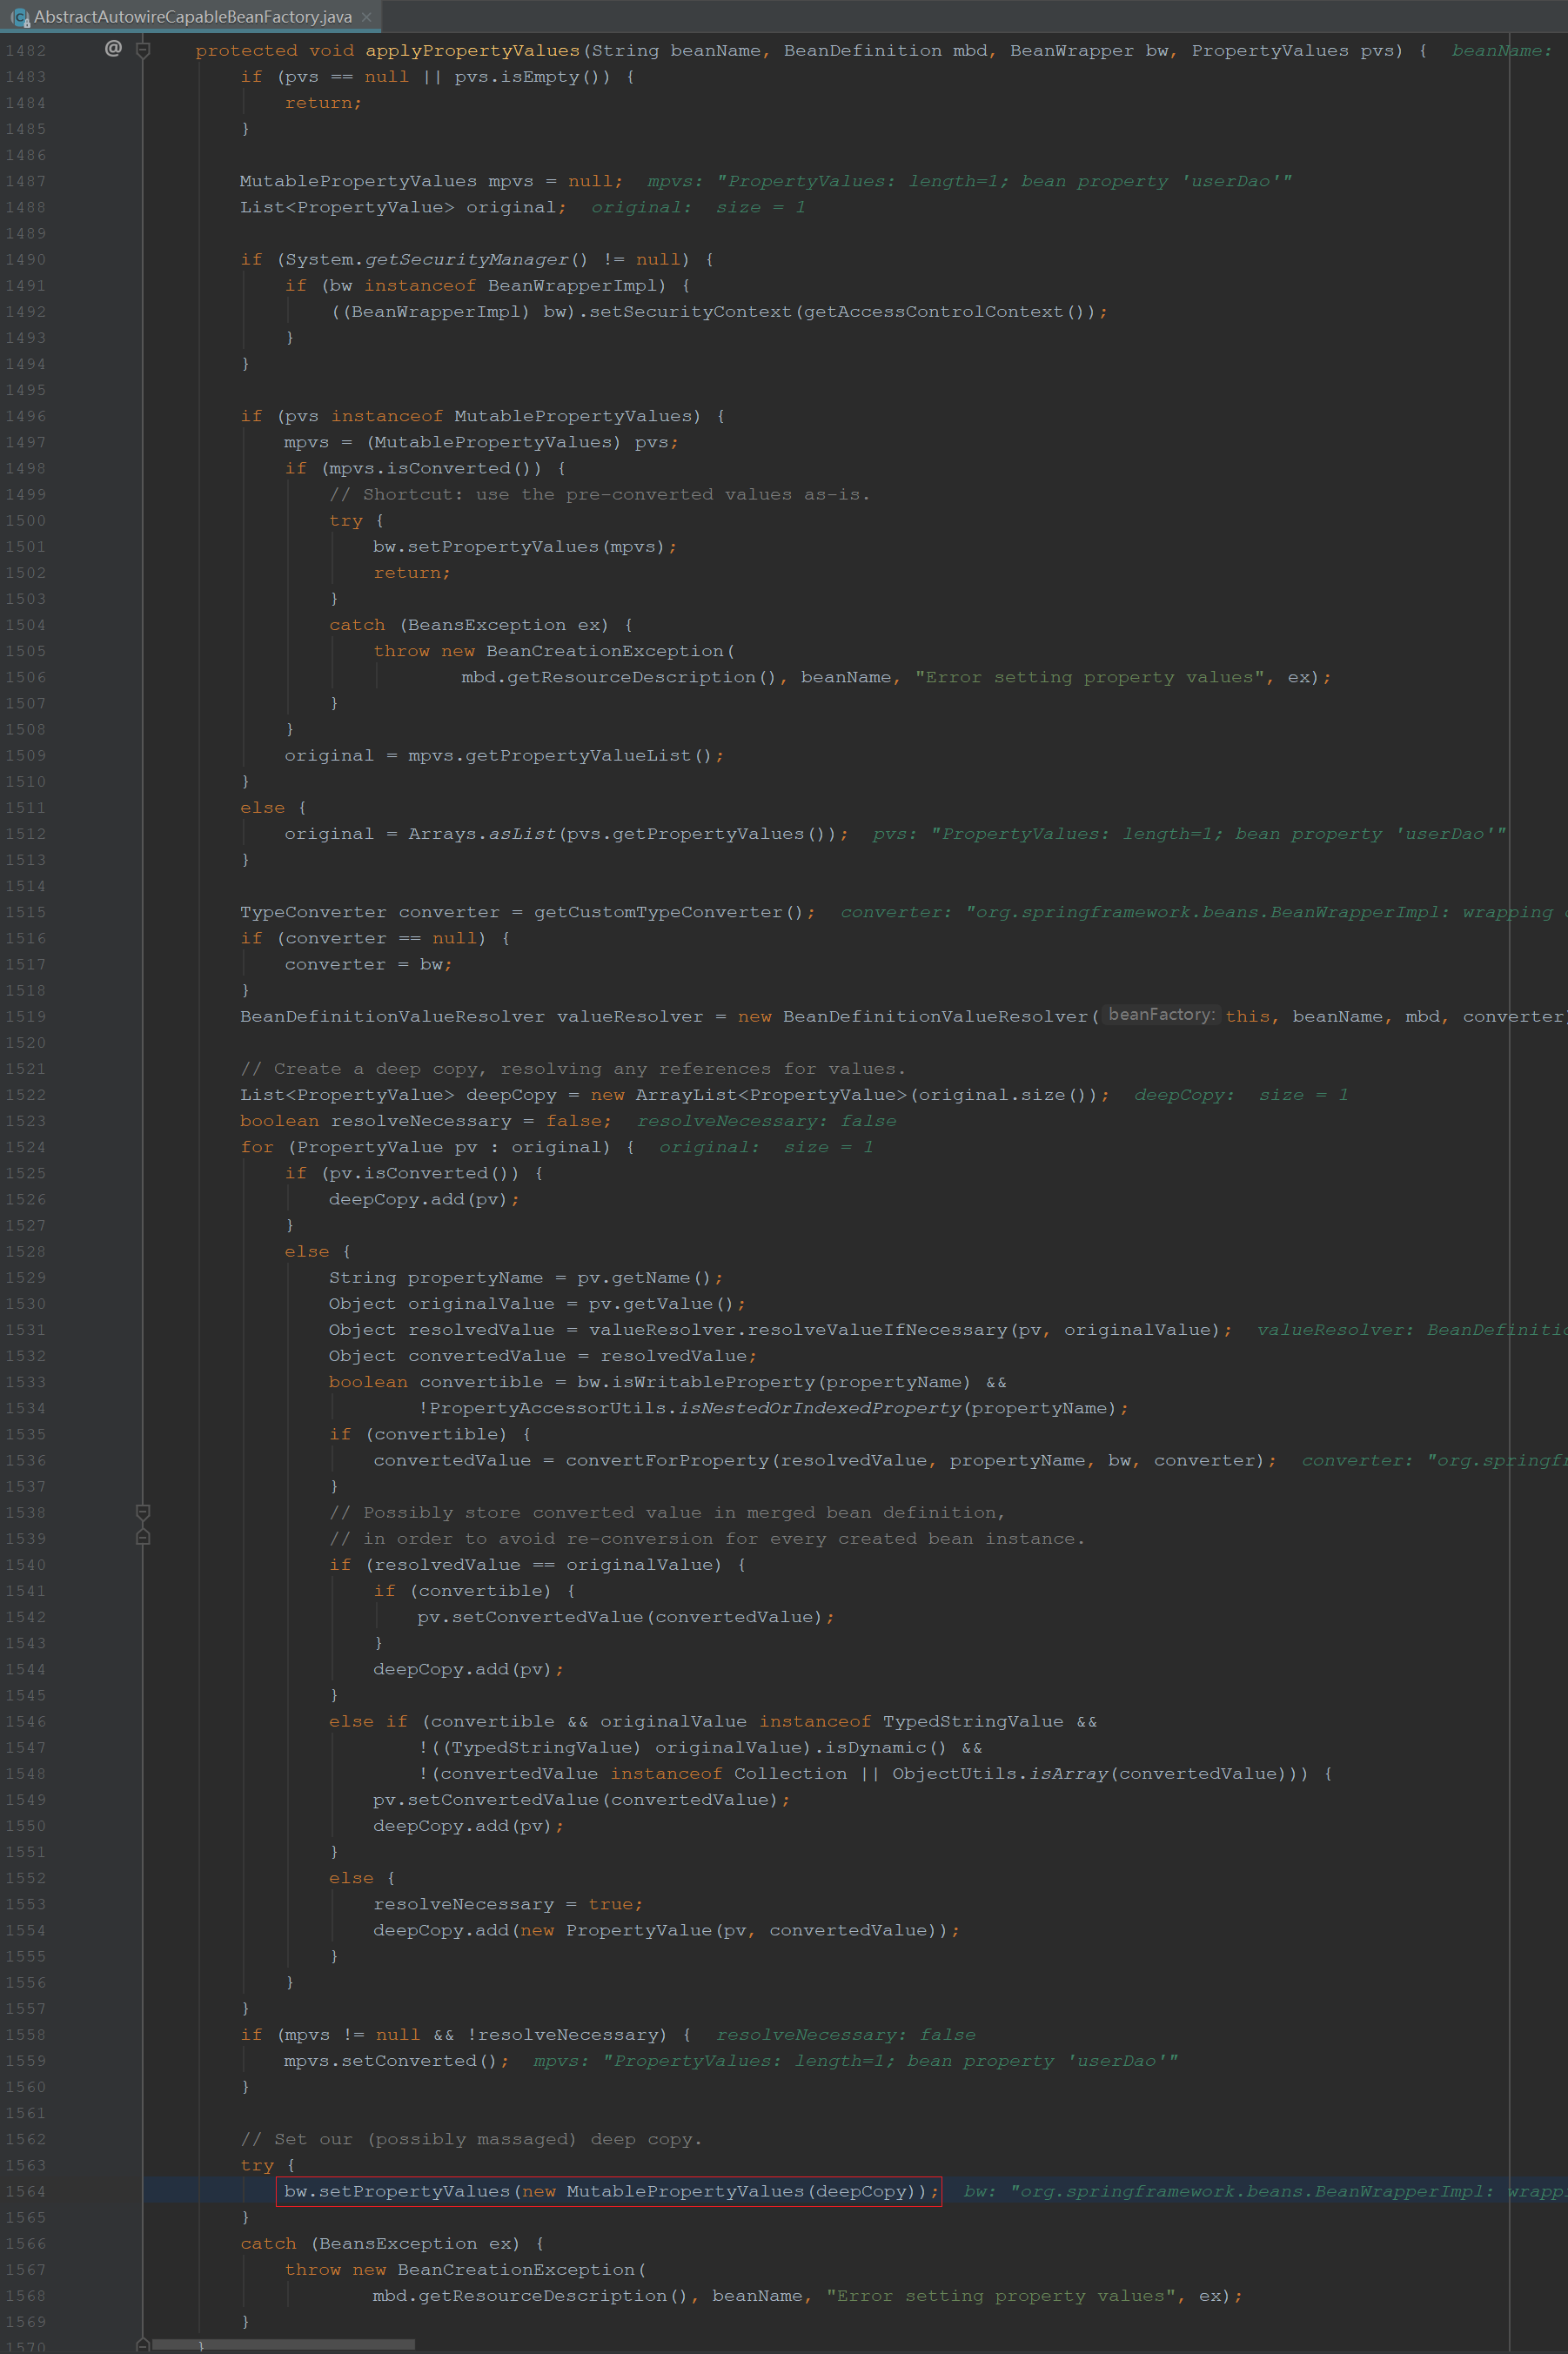Click BeanCreationException on line 1505
The width and height of the screenshot is (1568, 2354).
tap(605, 651)
